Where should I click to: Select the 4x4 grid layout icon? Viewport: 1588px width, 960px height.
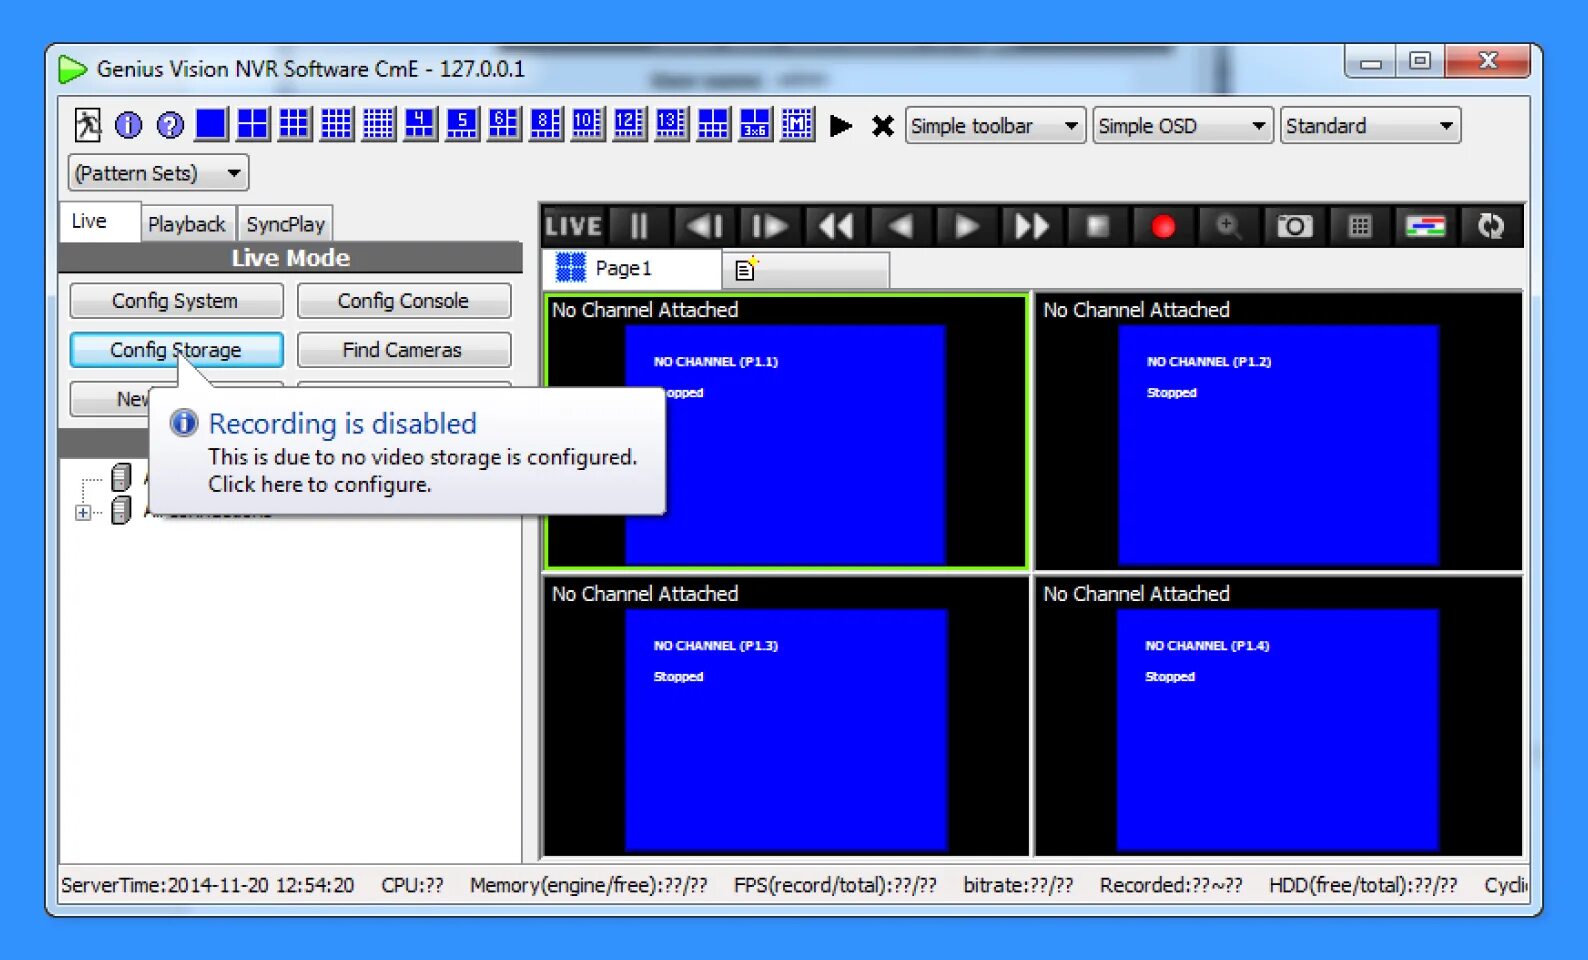(x=337, y=124)
